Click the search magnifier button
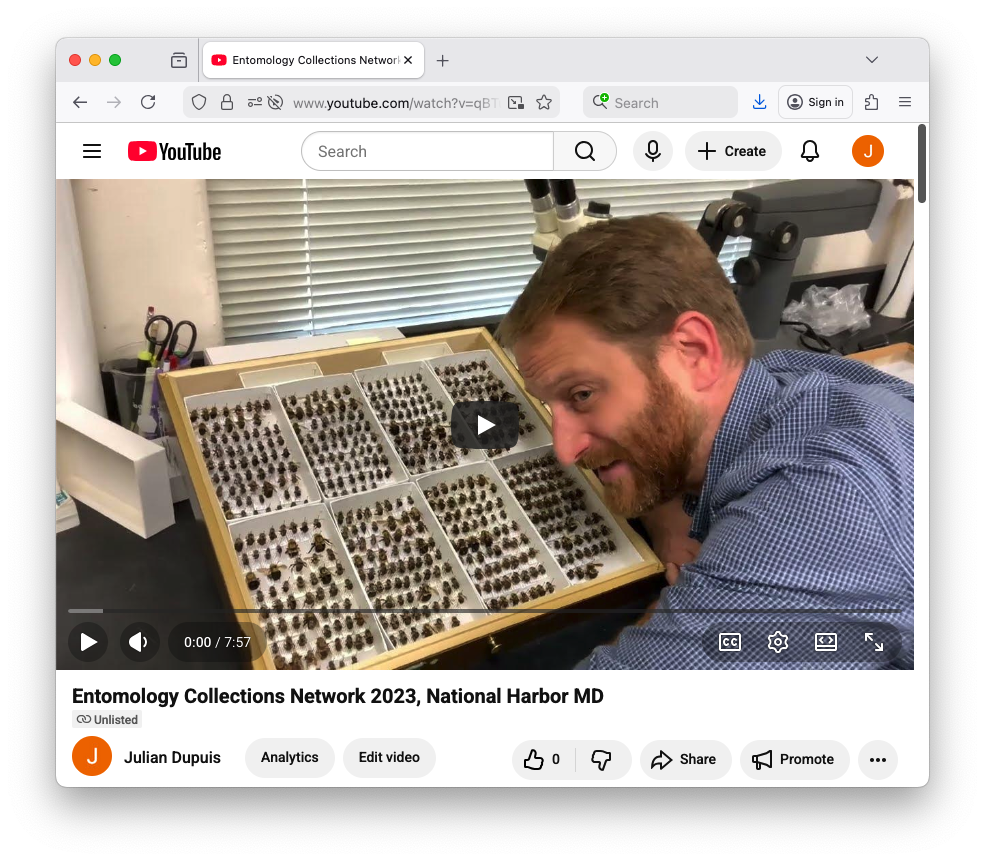 pyautogui.click(x=585, y=151)
